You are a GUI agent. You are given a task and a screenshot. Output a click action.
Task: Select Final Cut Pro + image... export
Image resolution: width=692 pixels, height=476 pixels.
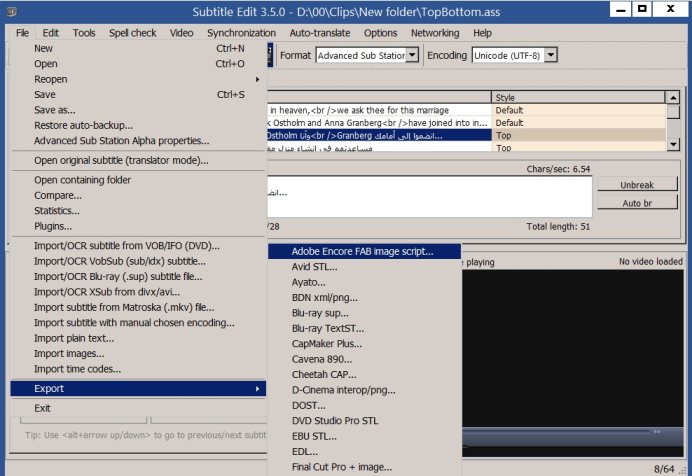365,467
